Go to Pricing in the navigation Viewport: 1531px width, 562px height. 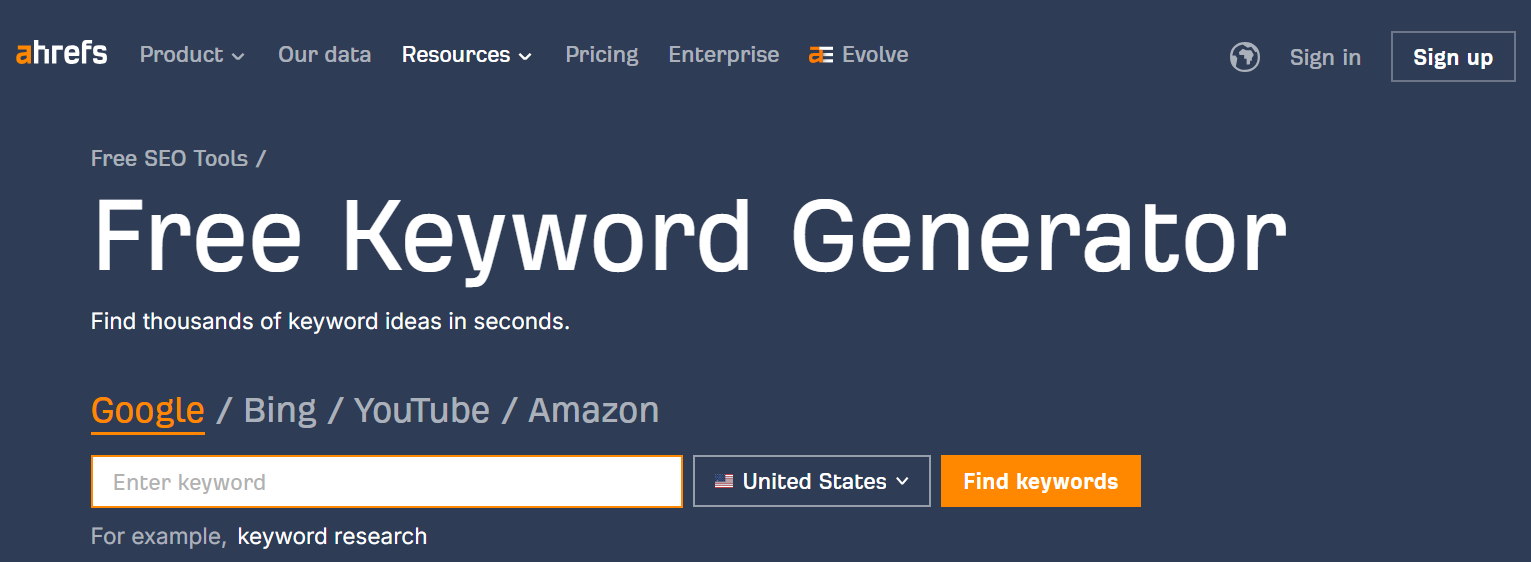[601, 55]
